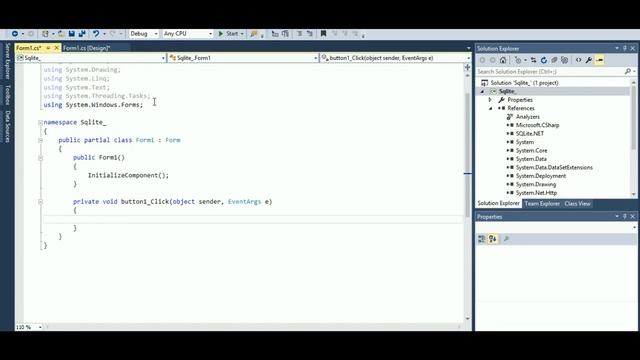Viewport: 640px width, 360px height.
Task: Click the uncomment lines toolbar icon
Action: [309, 34]
